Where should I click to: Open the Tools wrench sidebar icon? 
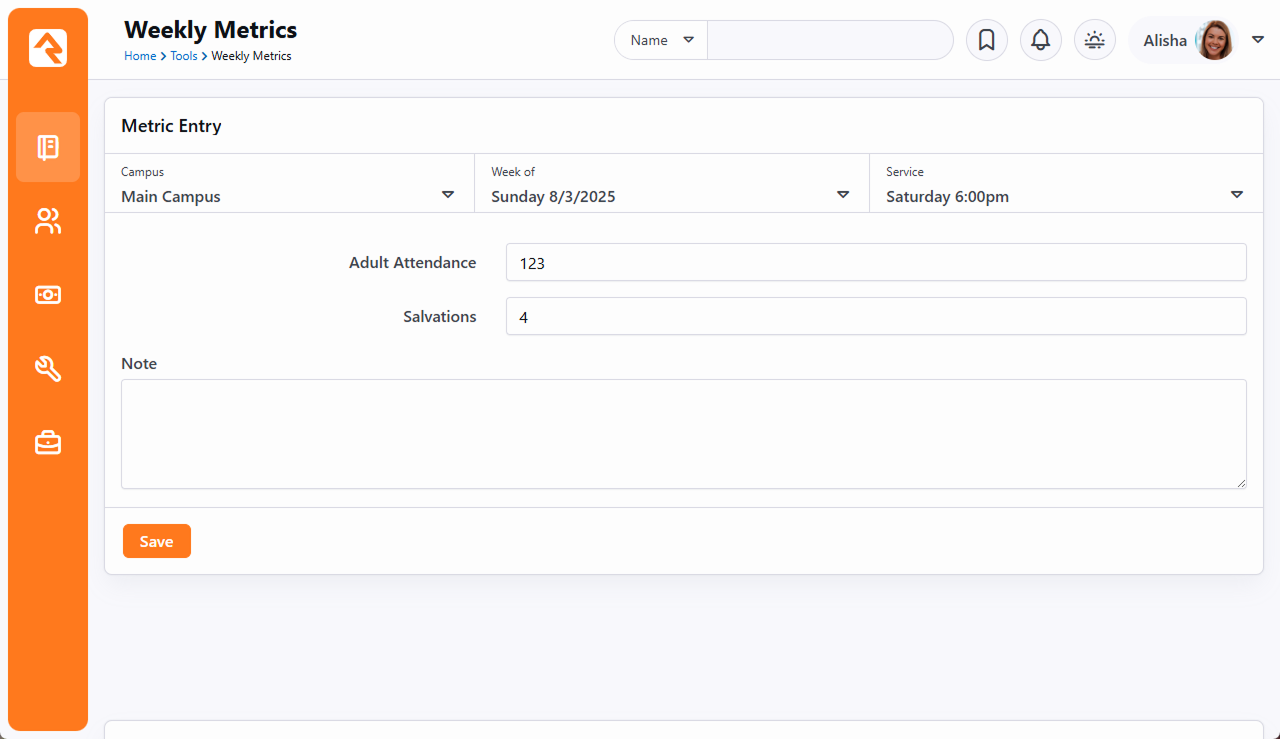[48, 368]
